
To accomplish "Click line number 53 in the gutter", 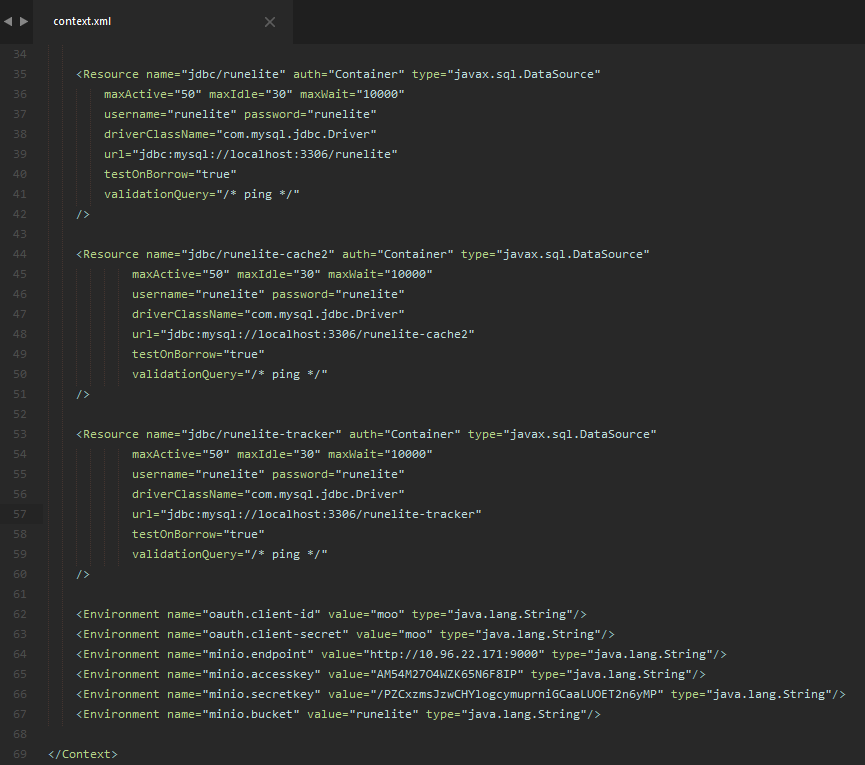I will click(19, 433).
